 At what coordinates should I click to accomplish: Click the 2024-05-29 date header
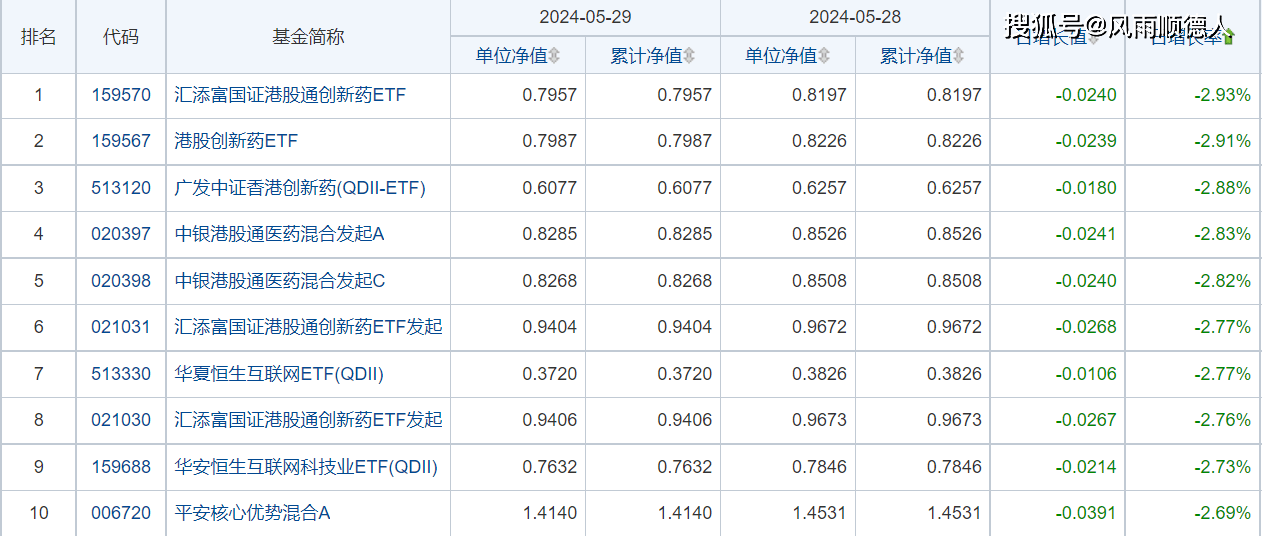[585, 17]
